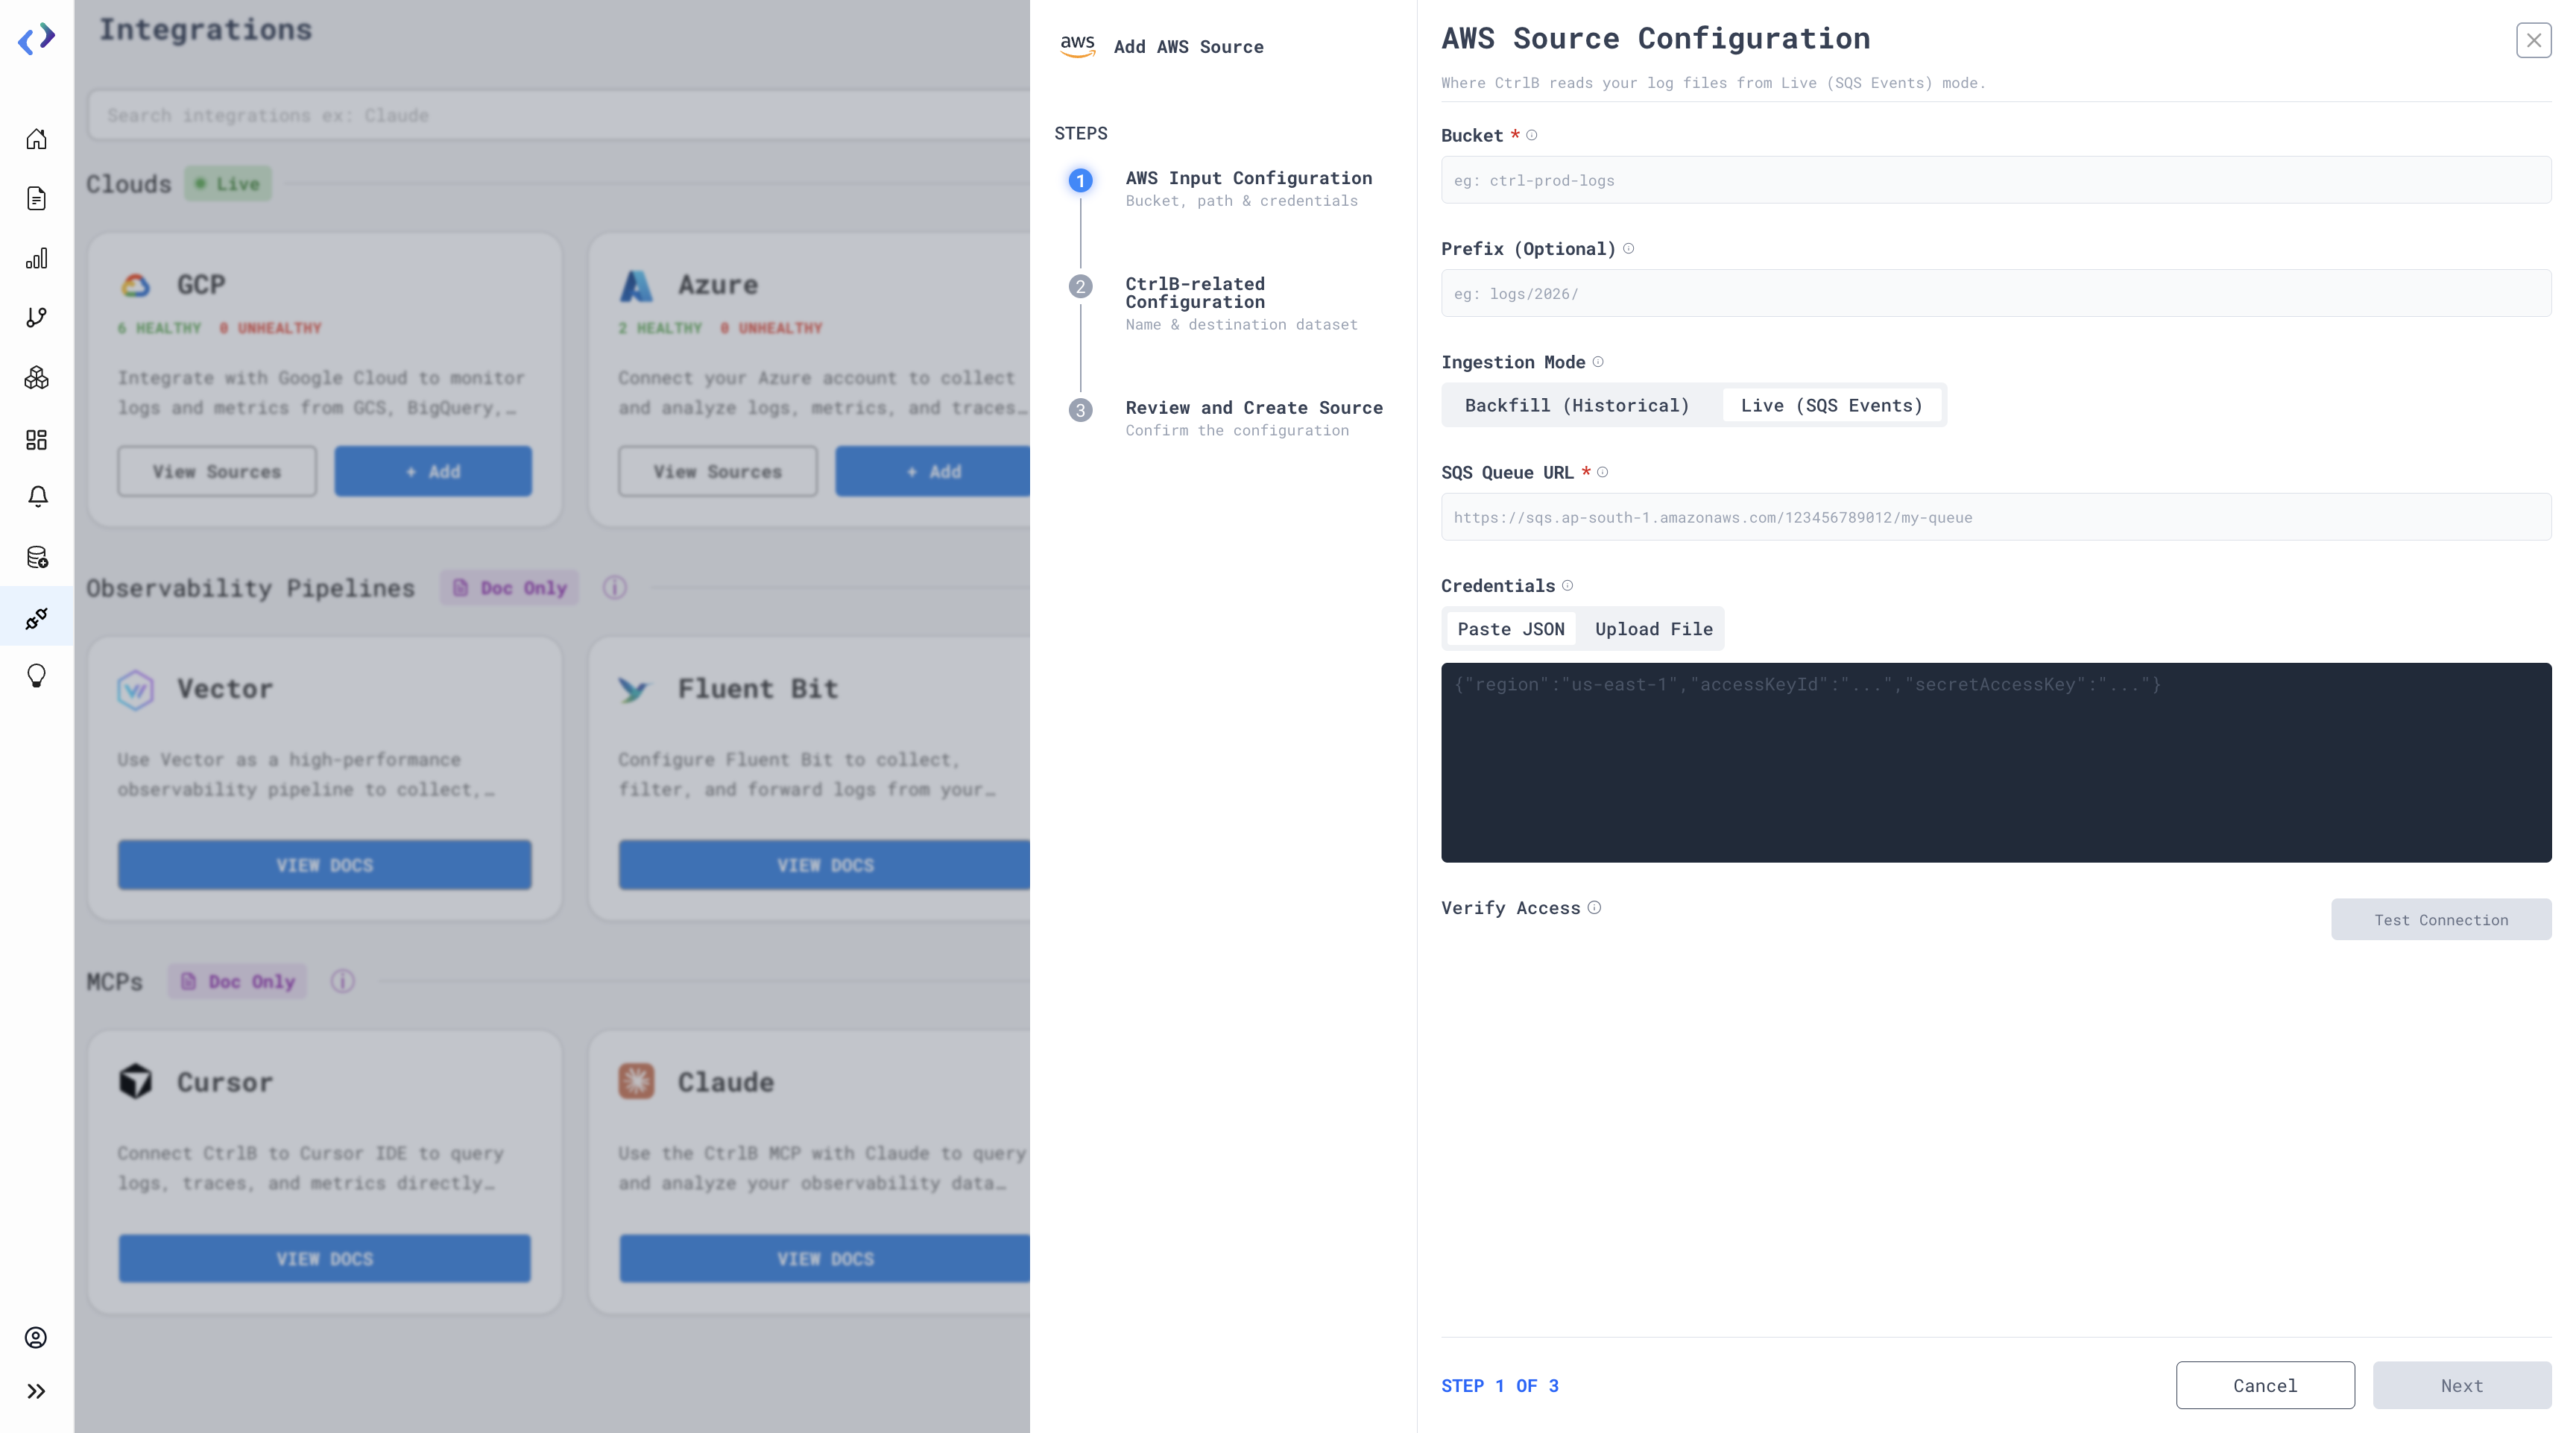Open the alerts bell icon
2576x1433 pixels.
tap(37, 497)
